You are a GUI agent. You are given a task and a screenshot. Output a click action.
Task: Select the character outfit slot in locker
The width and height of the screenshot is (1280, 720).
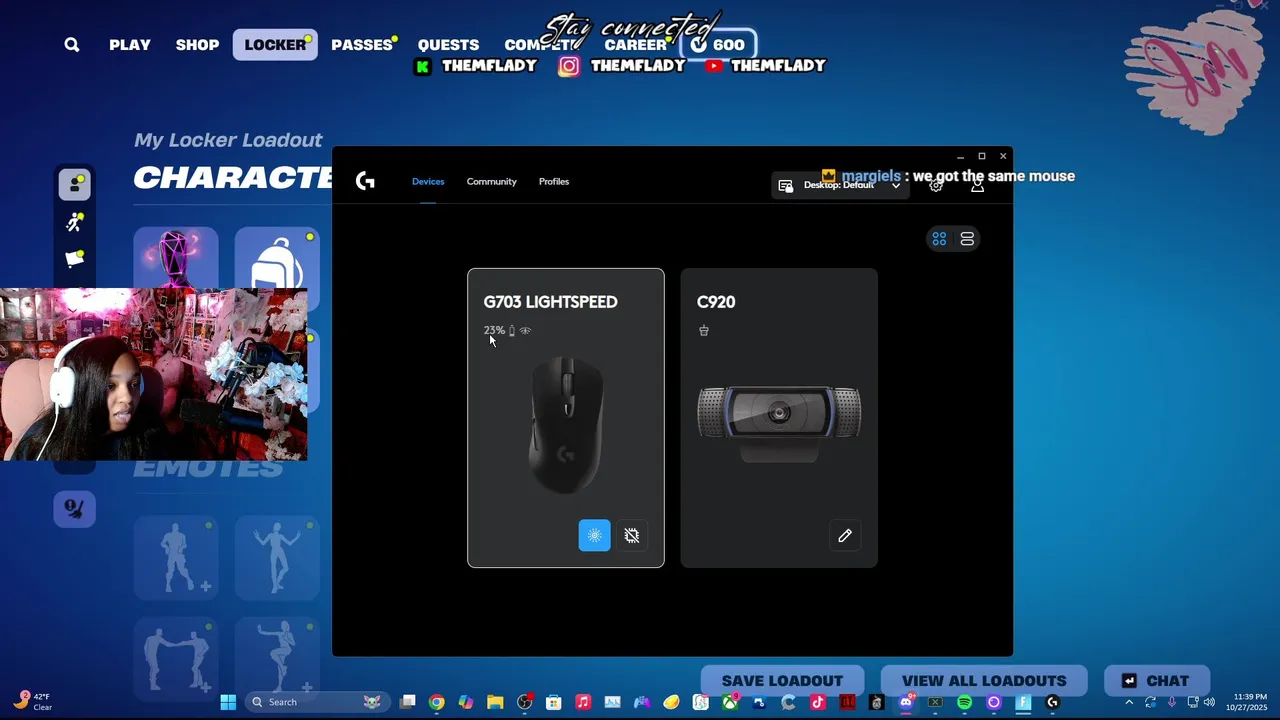click(176, 258)
